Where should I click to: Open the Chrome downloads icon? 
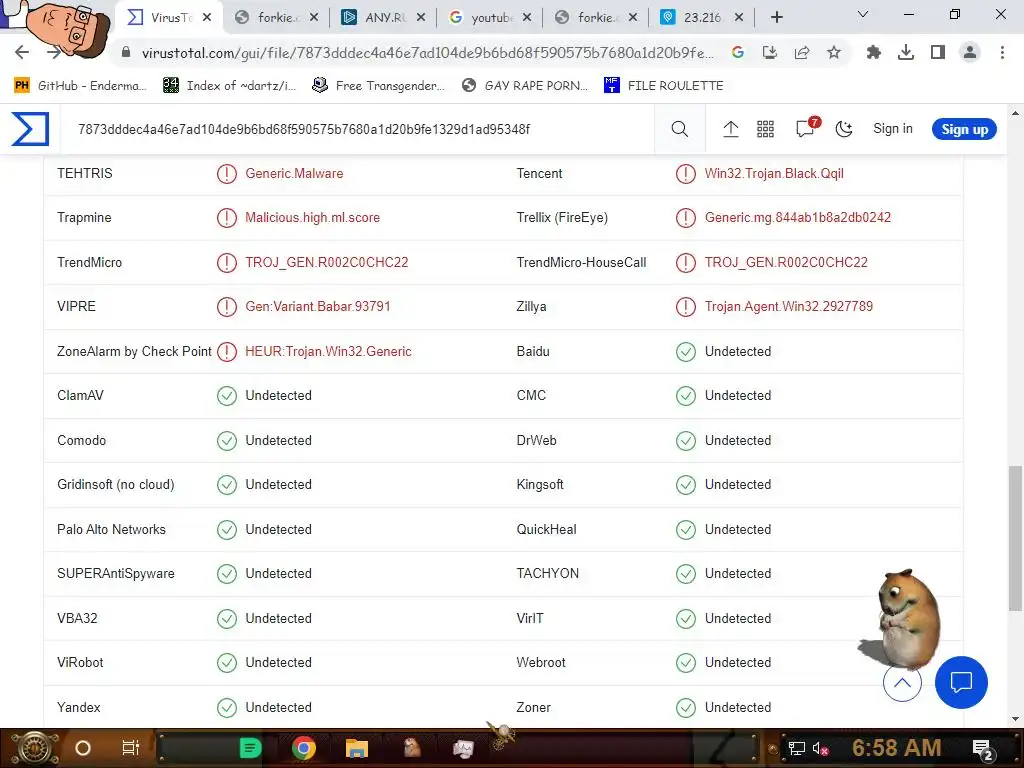point(906,52)
